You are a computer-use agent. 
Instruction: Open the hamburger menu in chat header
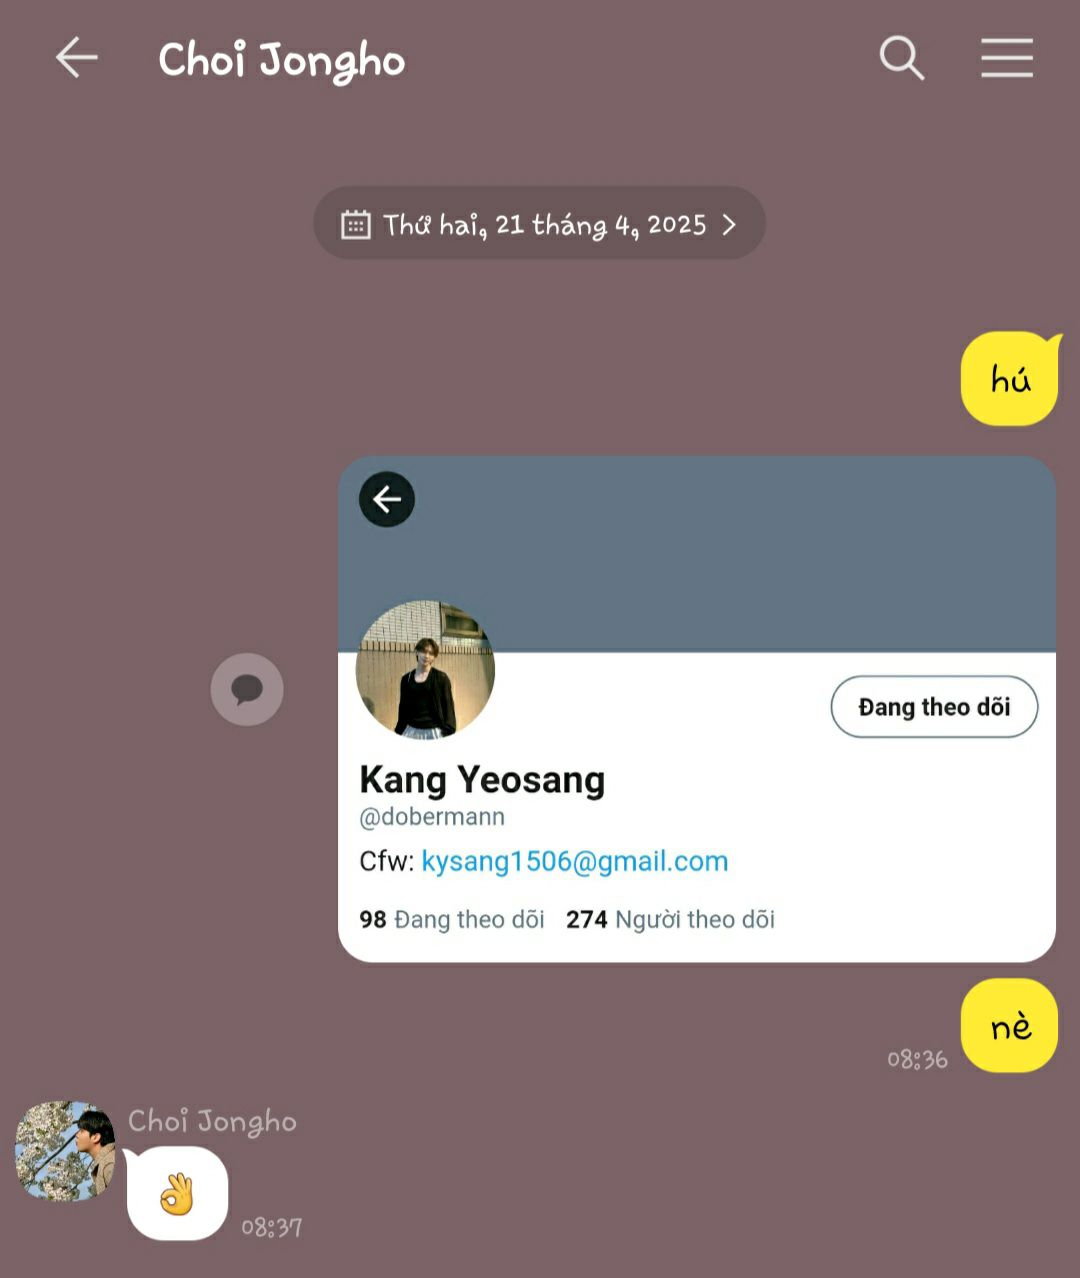[1006, 58]
